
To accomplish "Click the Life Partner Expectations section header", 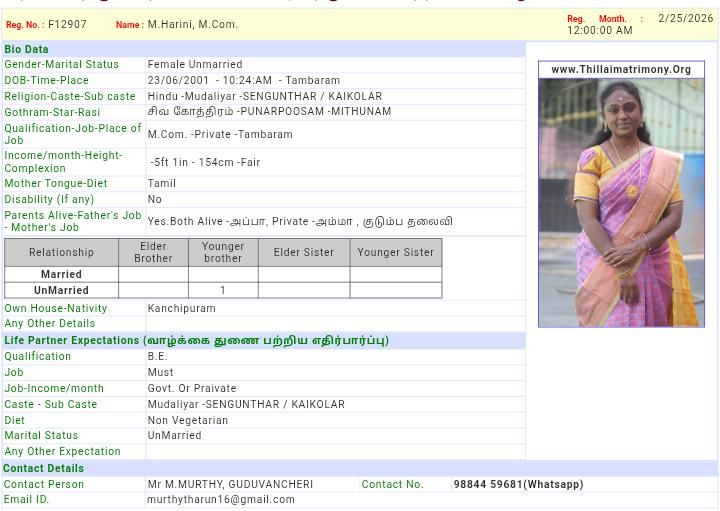I will tap(196, 341).
